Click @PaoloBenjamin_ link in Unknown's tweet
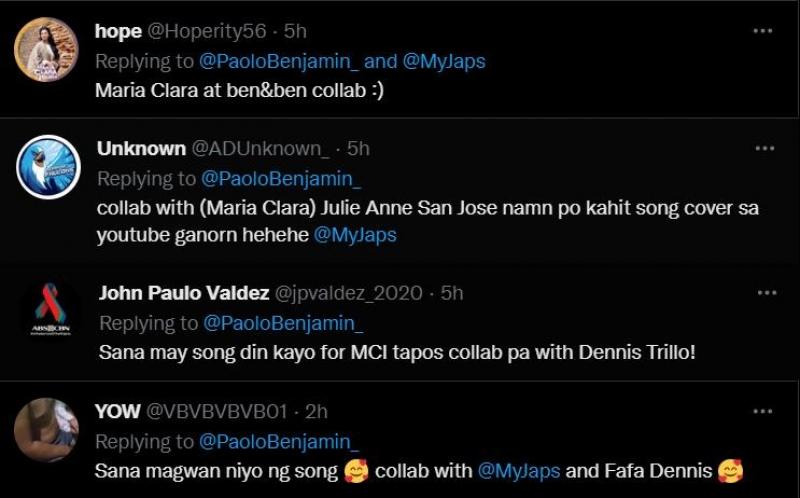Image resolution: width=800 pixels, height=498 pixels. click(x=281, y=178)
